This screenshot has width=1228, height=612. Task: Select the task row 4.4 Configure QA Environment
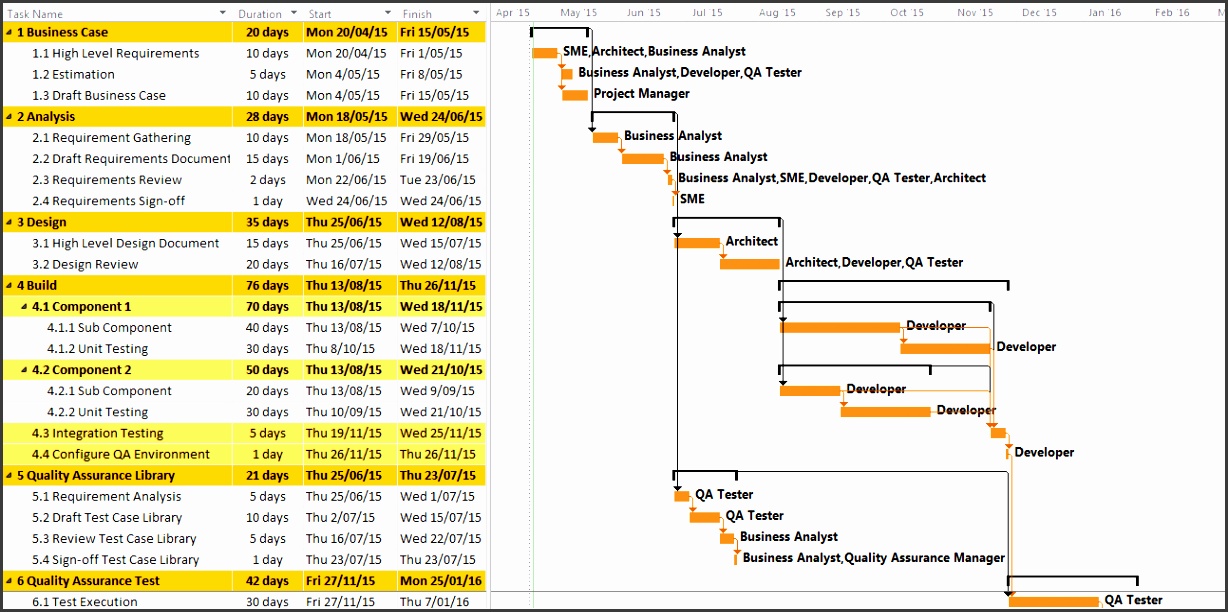120,454
